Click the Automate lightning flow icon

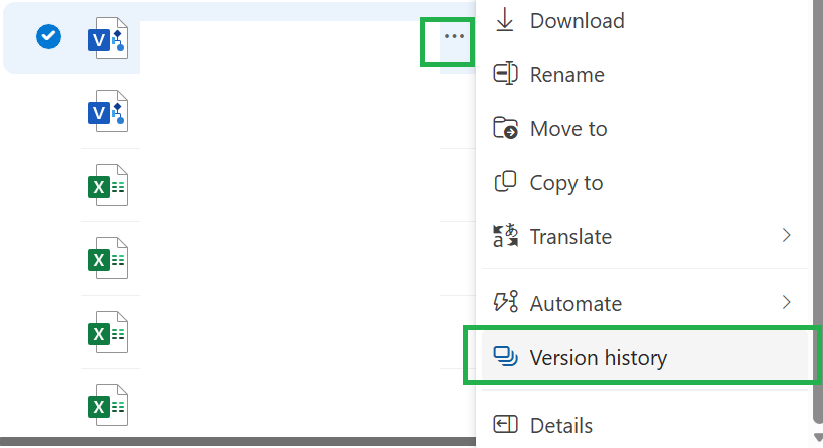[505, 302]
